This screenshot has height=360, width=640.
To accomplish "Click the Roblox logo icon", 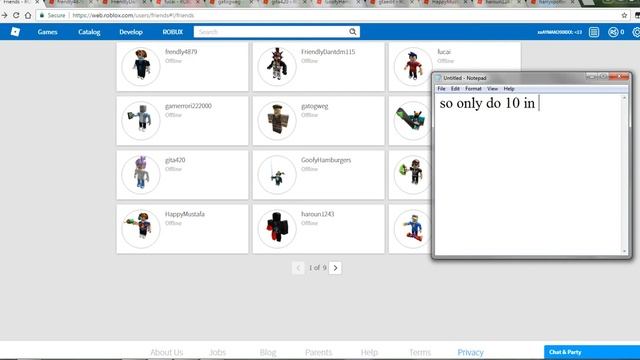I will click(15, 32).
